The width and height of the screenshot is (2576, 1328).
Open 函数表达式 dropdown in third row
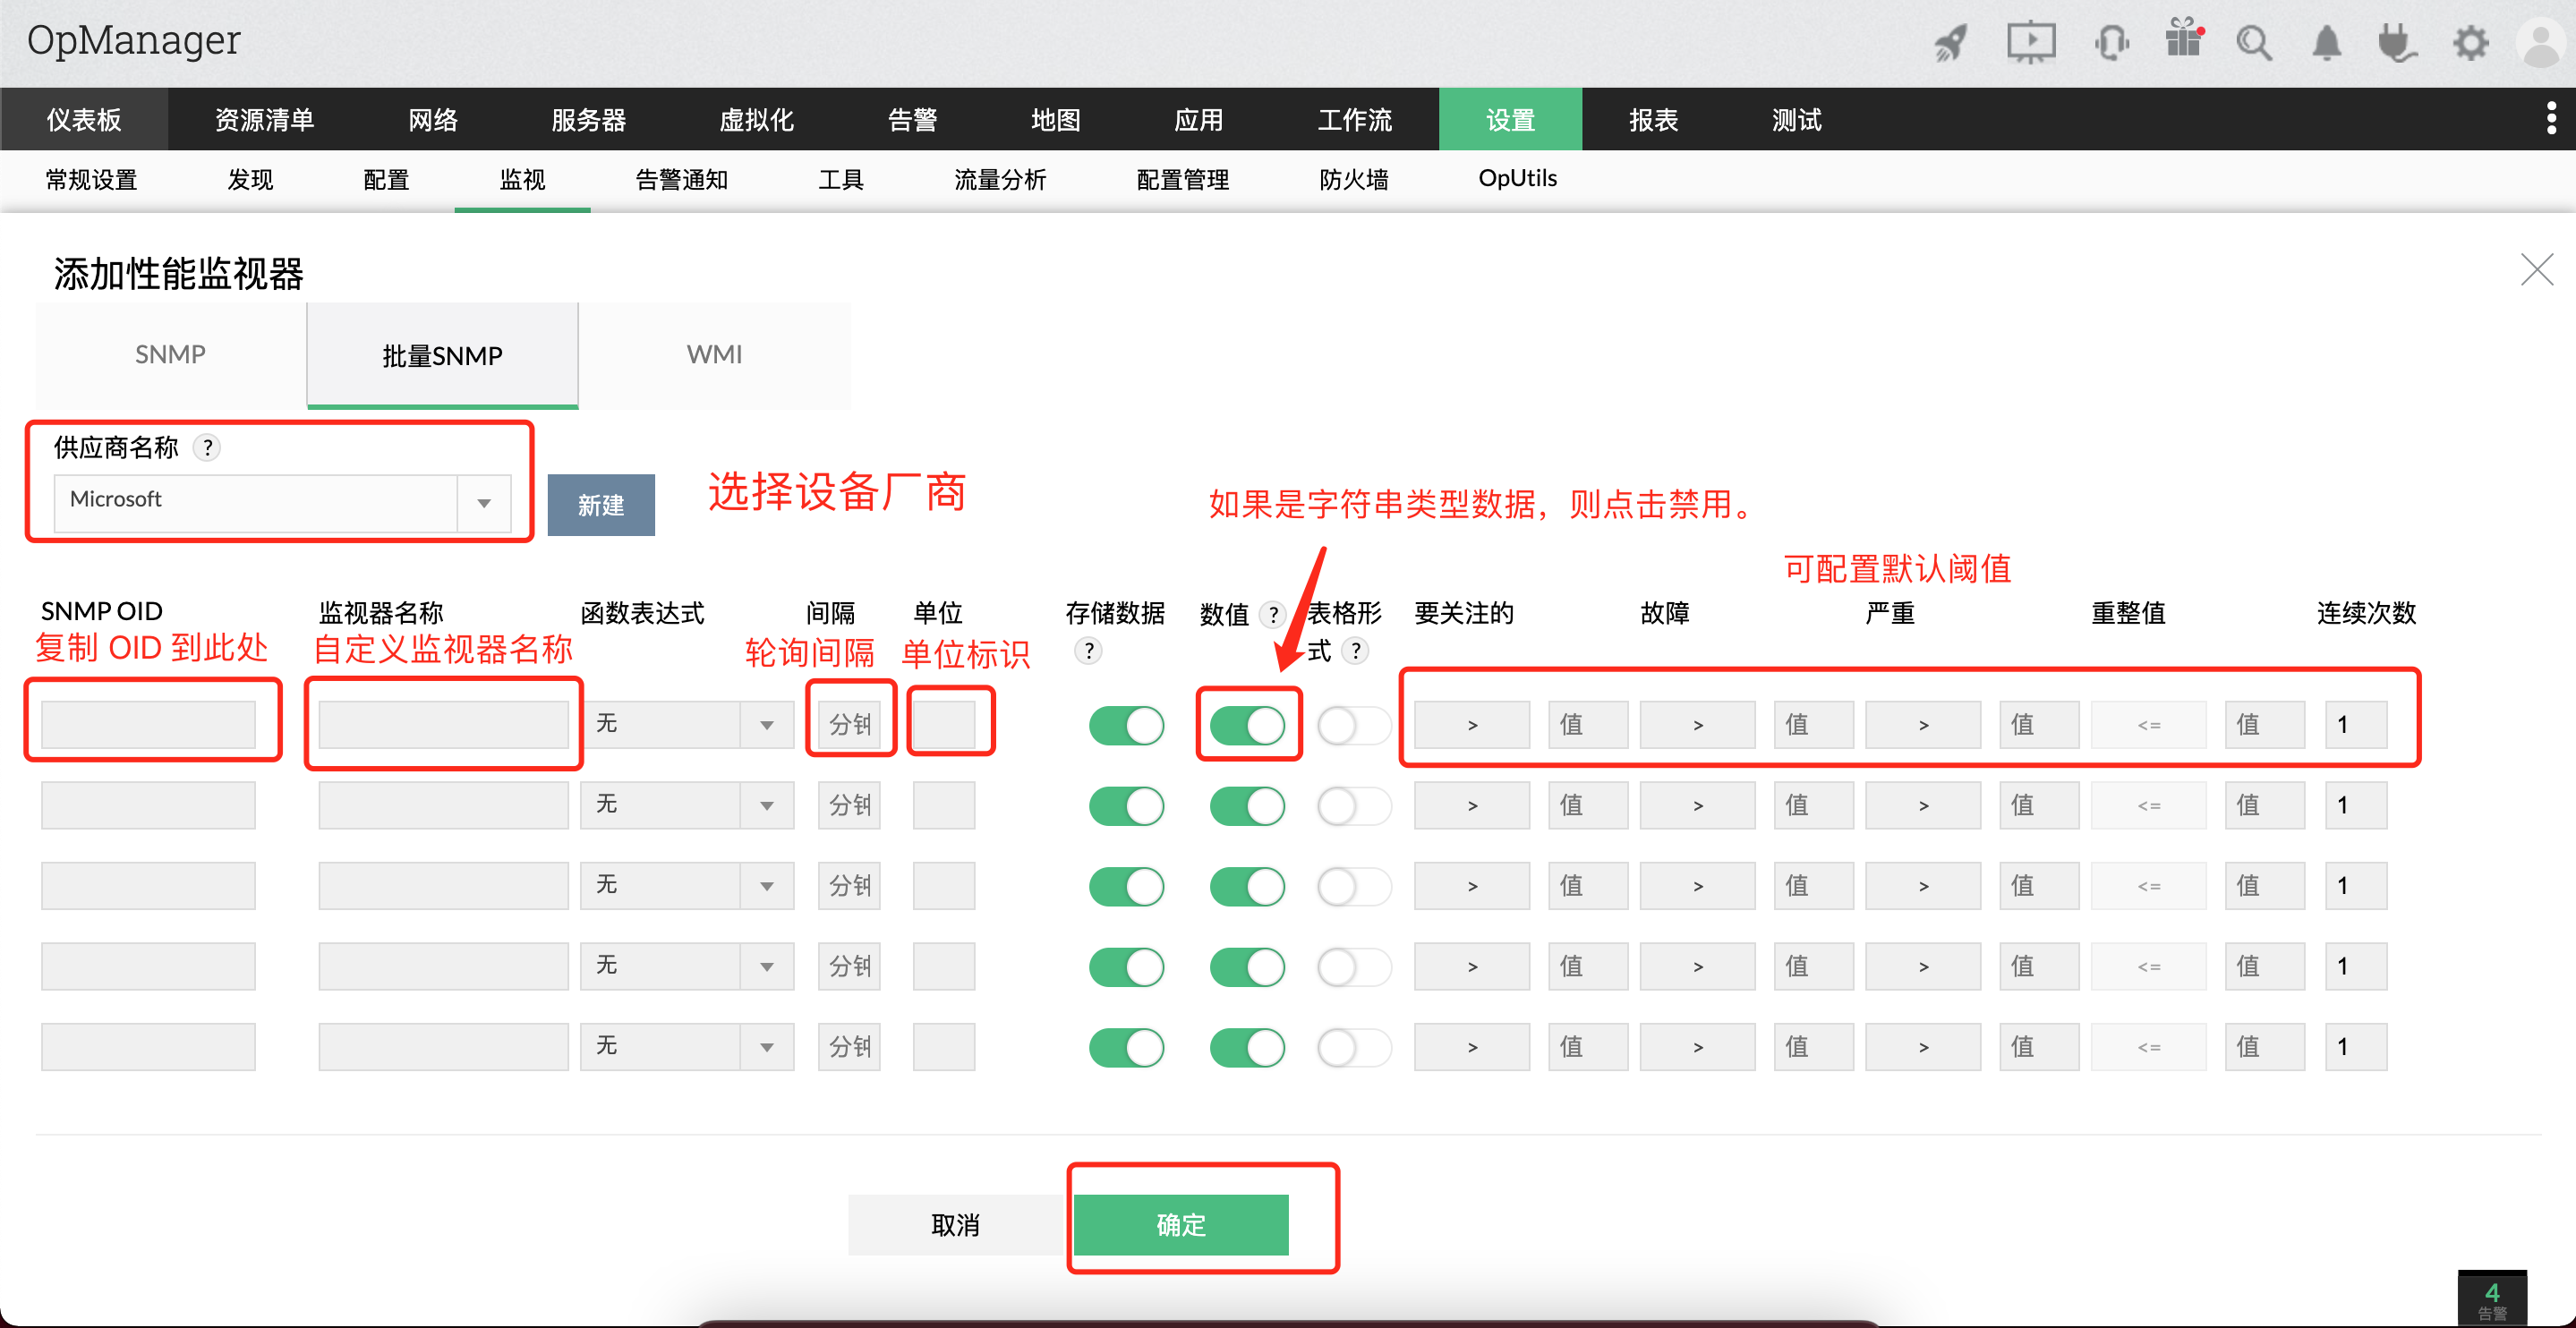[687, 885]
